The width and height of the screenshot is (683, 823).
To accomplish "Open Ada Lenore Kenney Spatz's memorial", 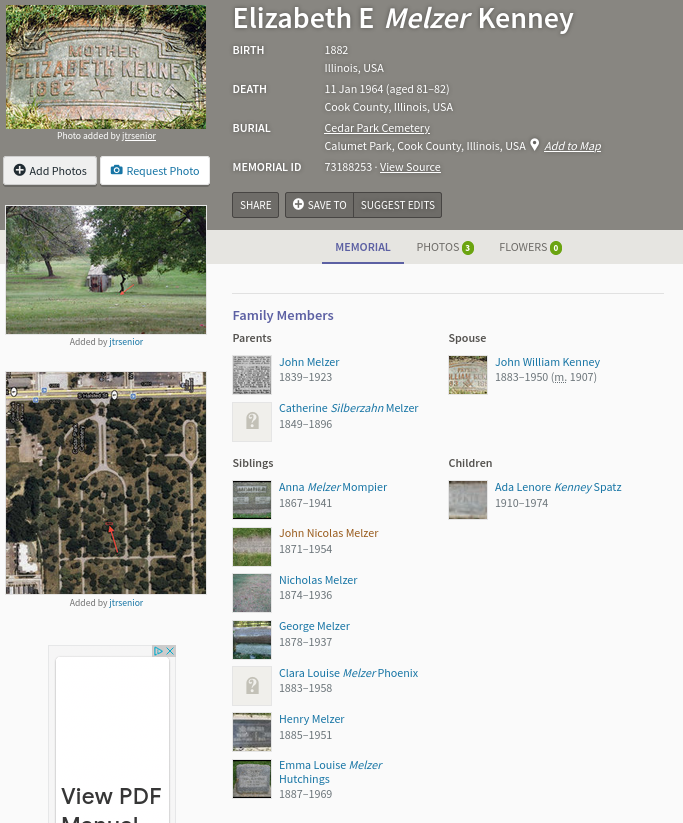I will point(558,487).
